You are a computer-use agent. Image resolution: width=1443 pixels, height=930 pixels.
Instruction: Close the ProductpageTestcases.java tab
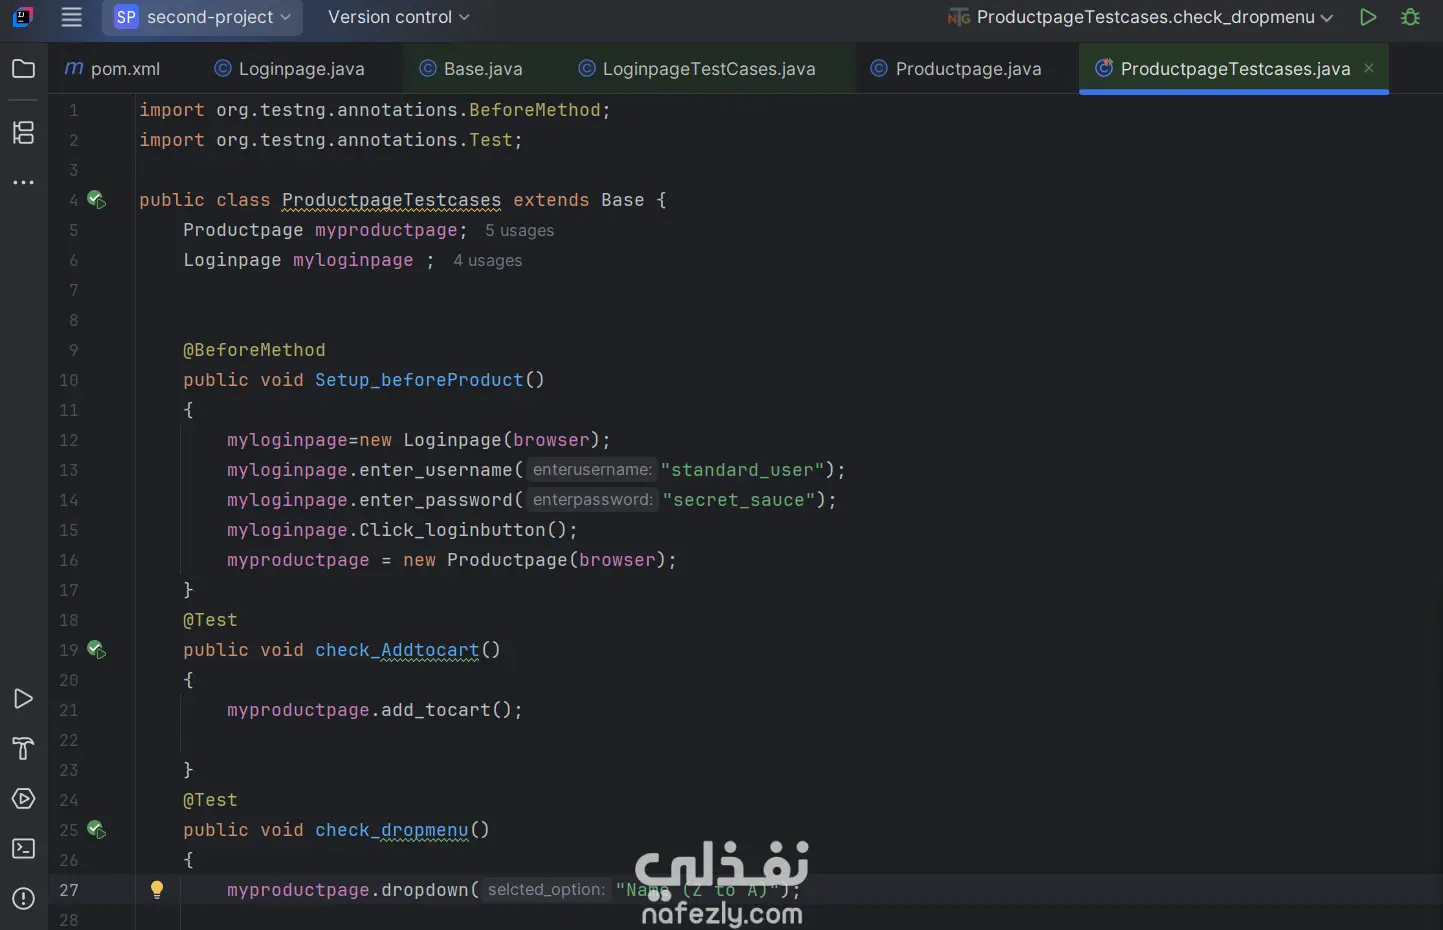point(1369,68)
